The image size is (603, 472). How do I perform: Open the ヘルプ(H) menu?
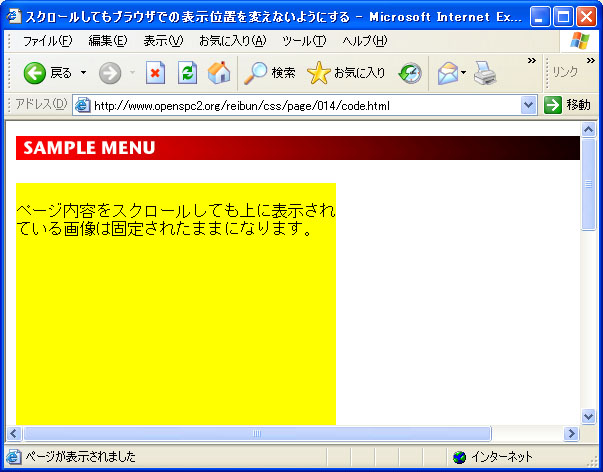[365, 41]
